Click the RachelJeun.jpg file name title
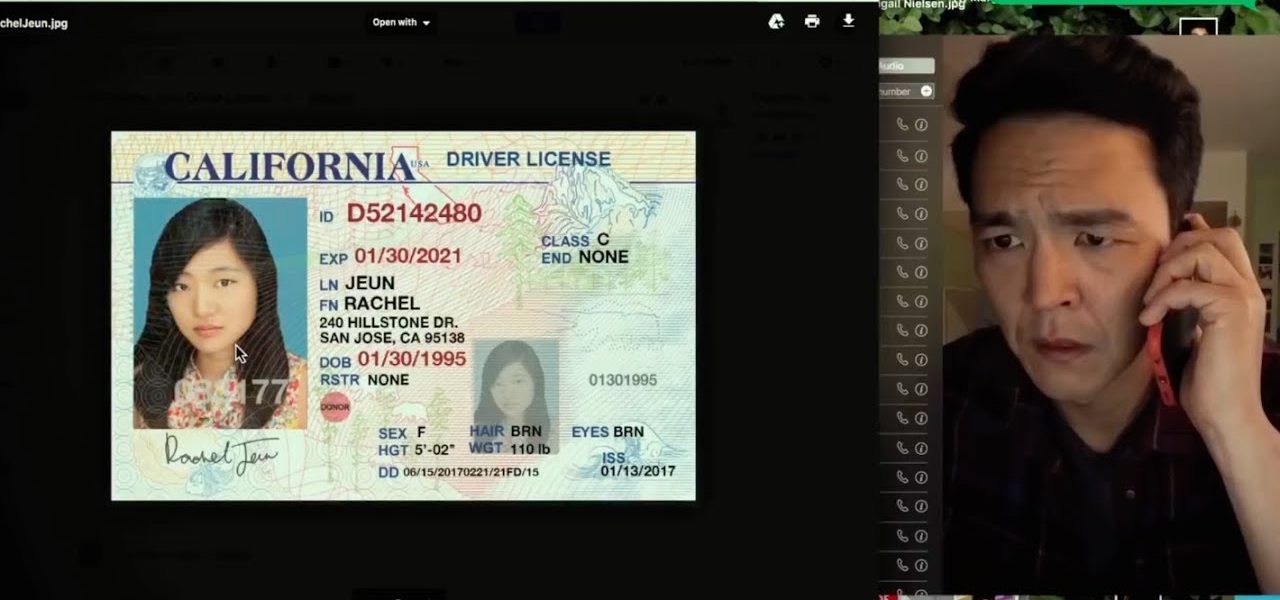This screenshot has height=600, width=1280. [x=34, y=22]
